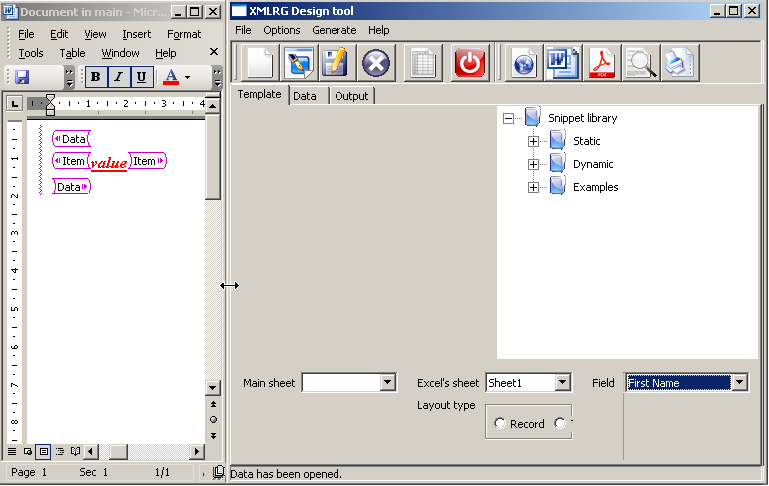Toggle Italic formatting in Word
This screenshot has width=769, height=486.
118,77
